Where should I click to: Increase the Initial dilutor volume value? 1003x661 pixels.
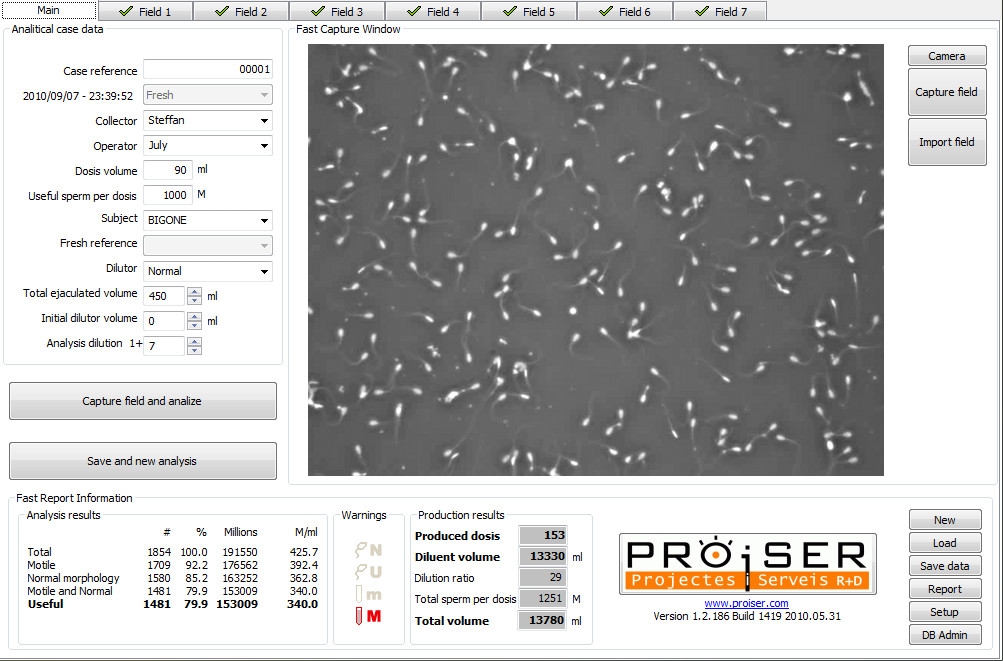(x=194, y=316)
